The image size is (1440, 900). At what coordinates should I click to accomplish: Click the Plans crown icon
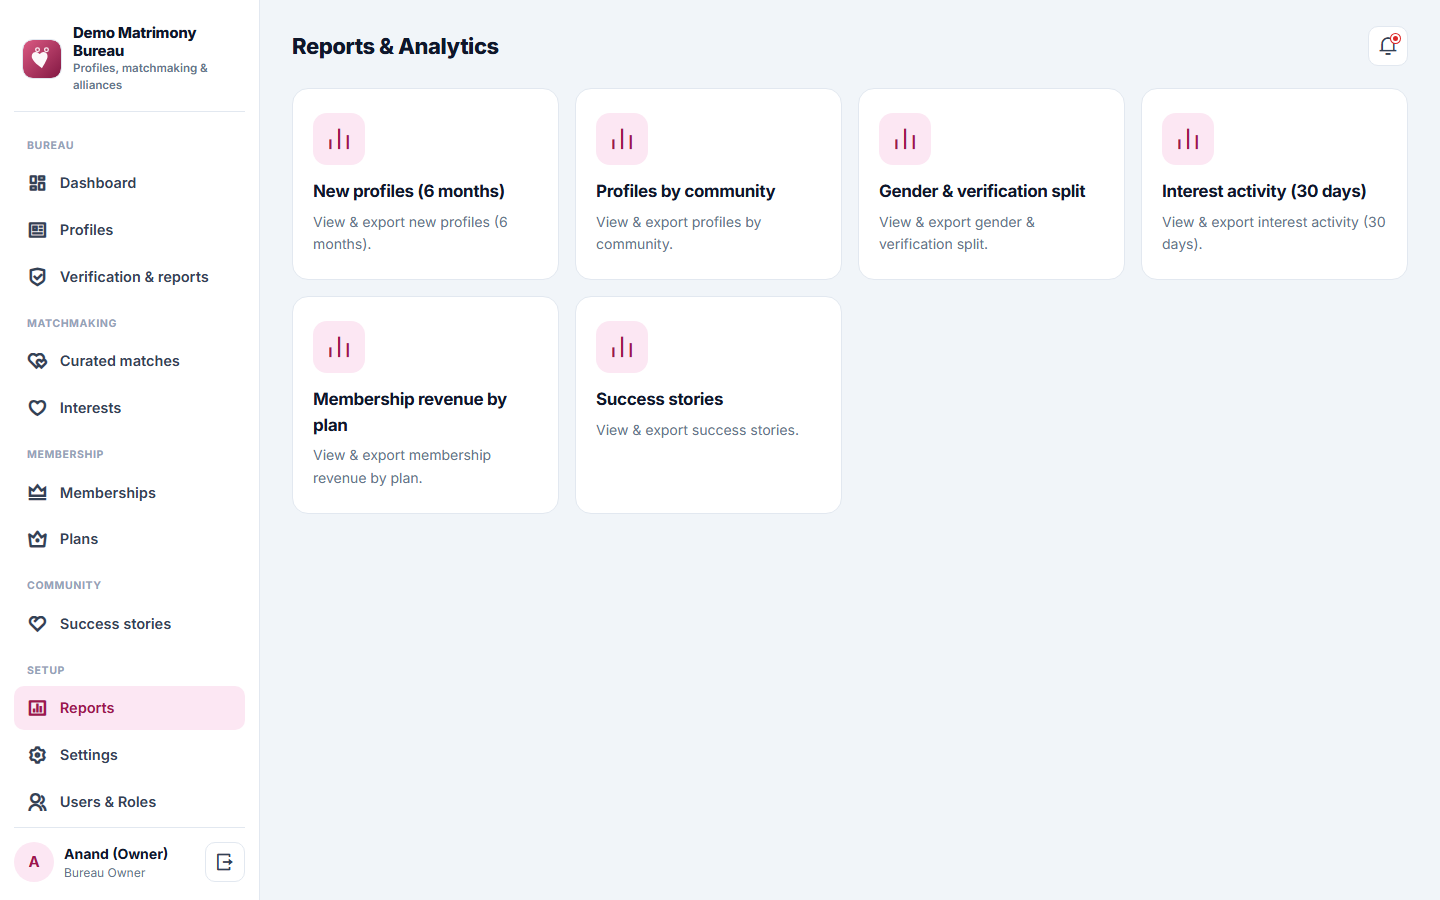tap(38, 539)
